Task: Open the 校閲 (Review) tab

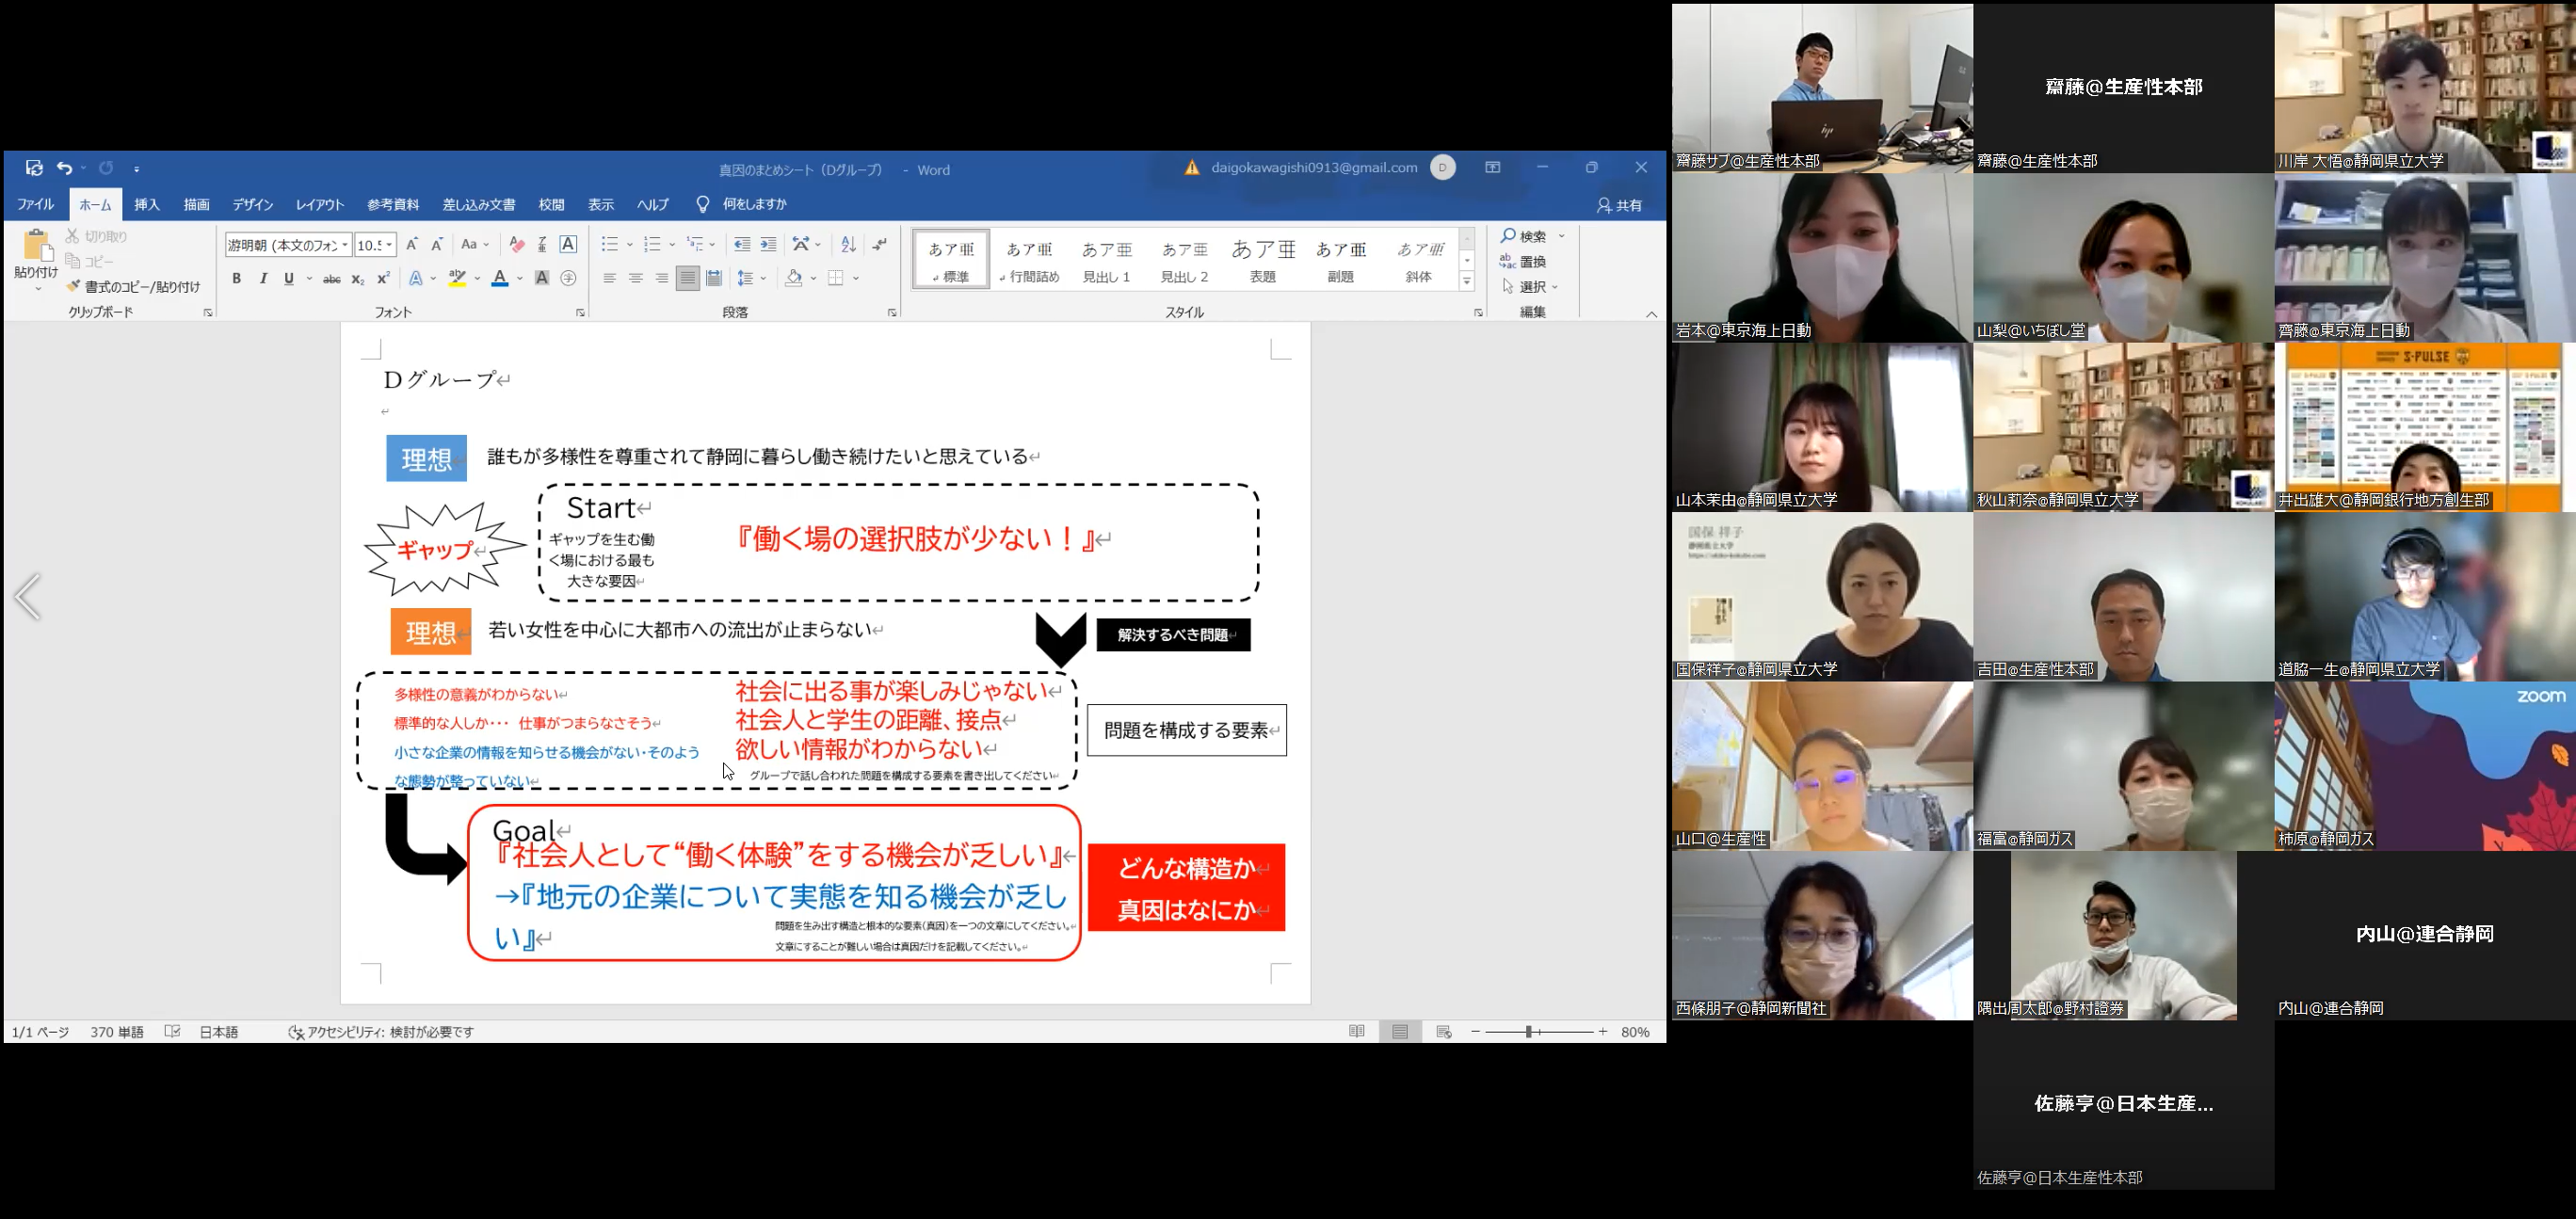Action: [552, 204]
